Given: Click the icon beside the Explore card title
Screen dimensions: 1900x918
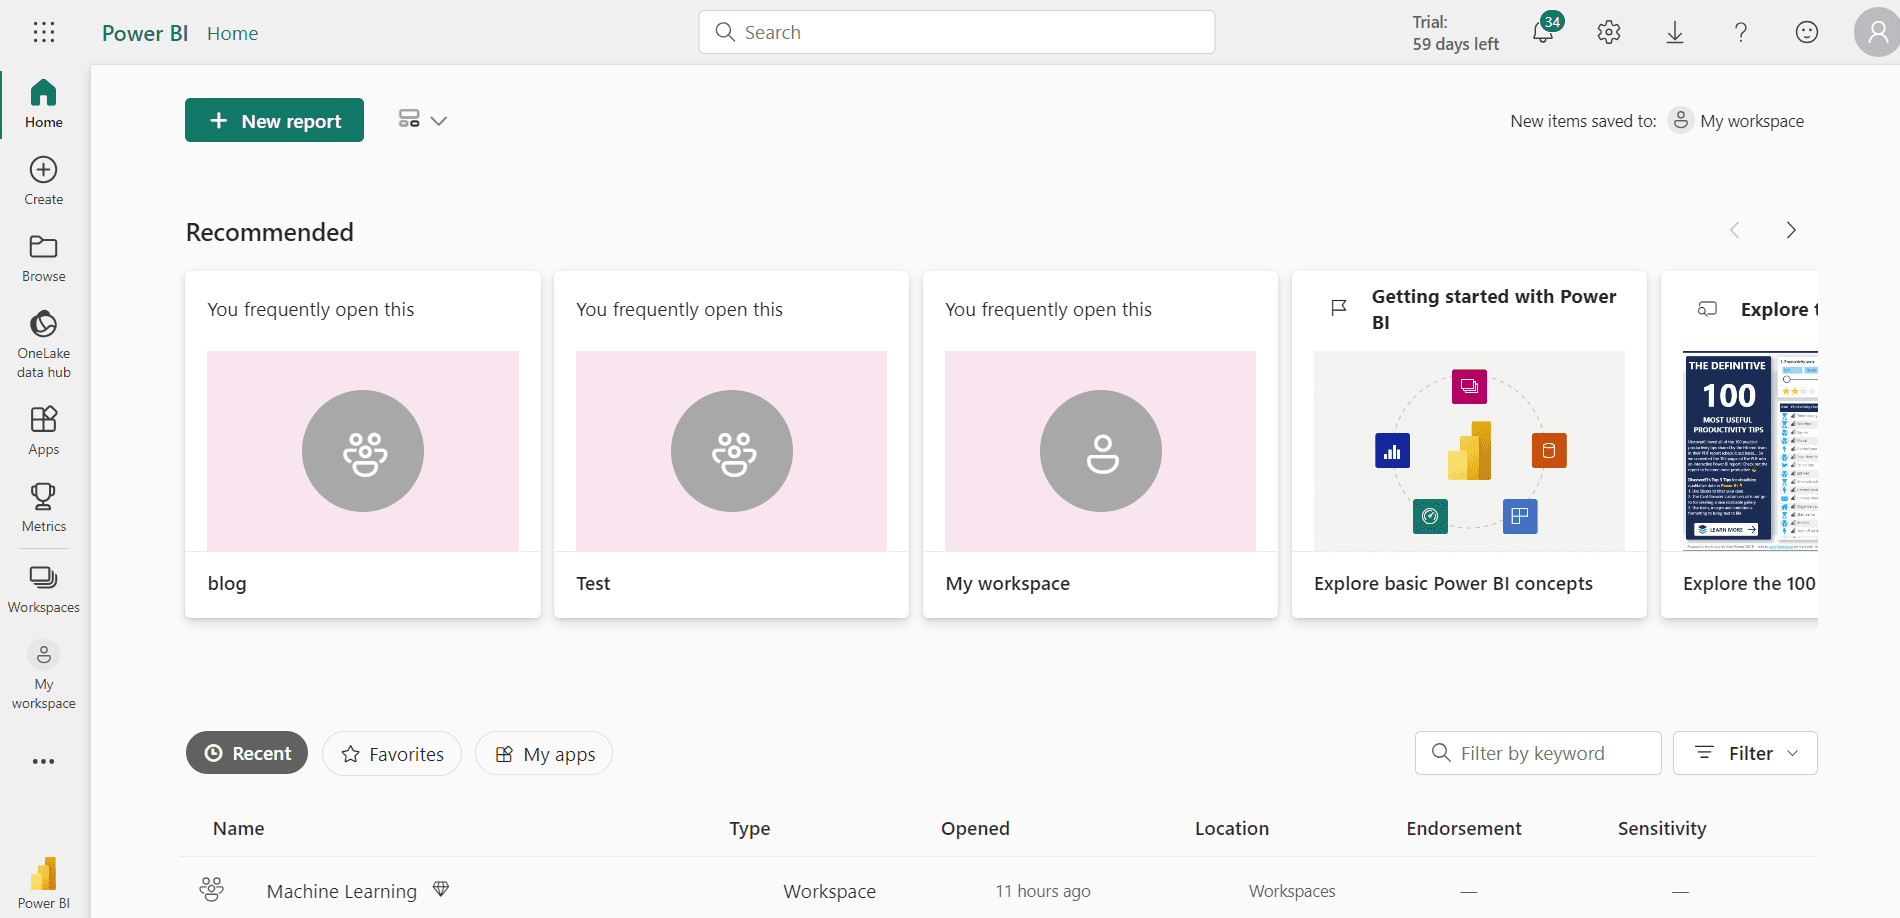Looking at the screenshot, I should [x=1708, y=309].
